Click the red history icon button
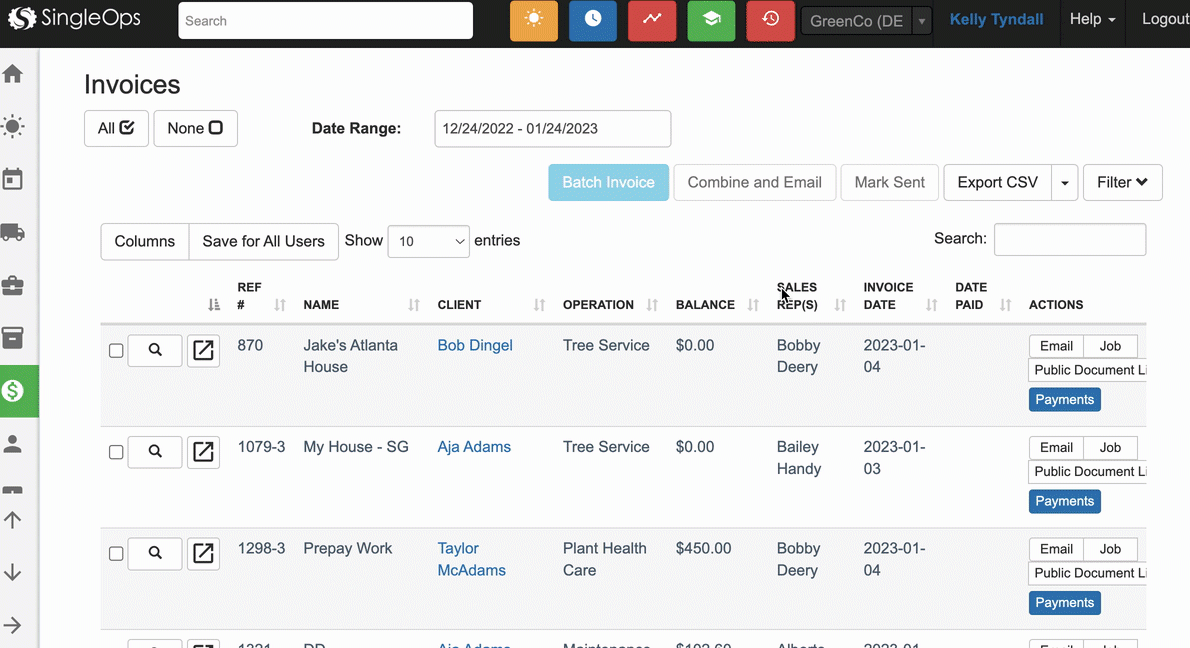This screenshot has height=648, width=1190. pyautogui.click(x=770, y=21)
